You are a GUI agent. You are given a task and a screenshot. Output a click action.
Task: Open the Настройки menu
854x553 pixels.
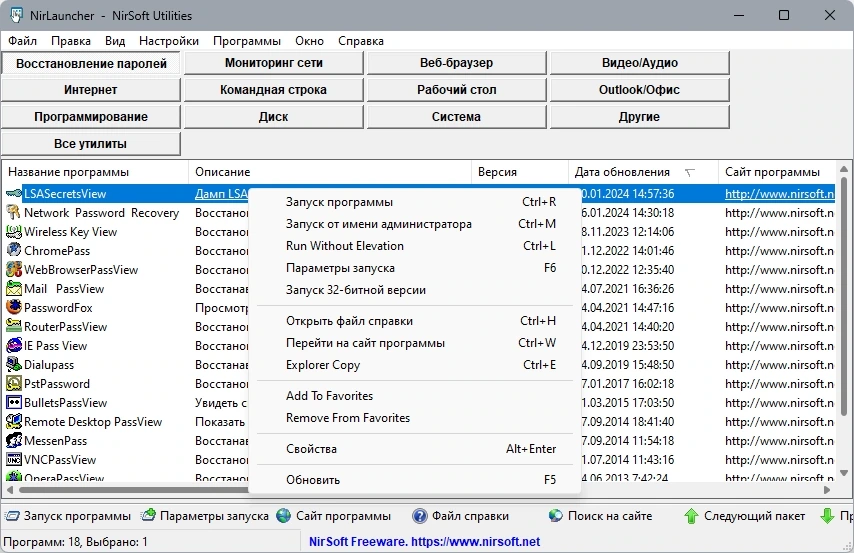tap(169, 41)
